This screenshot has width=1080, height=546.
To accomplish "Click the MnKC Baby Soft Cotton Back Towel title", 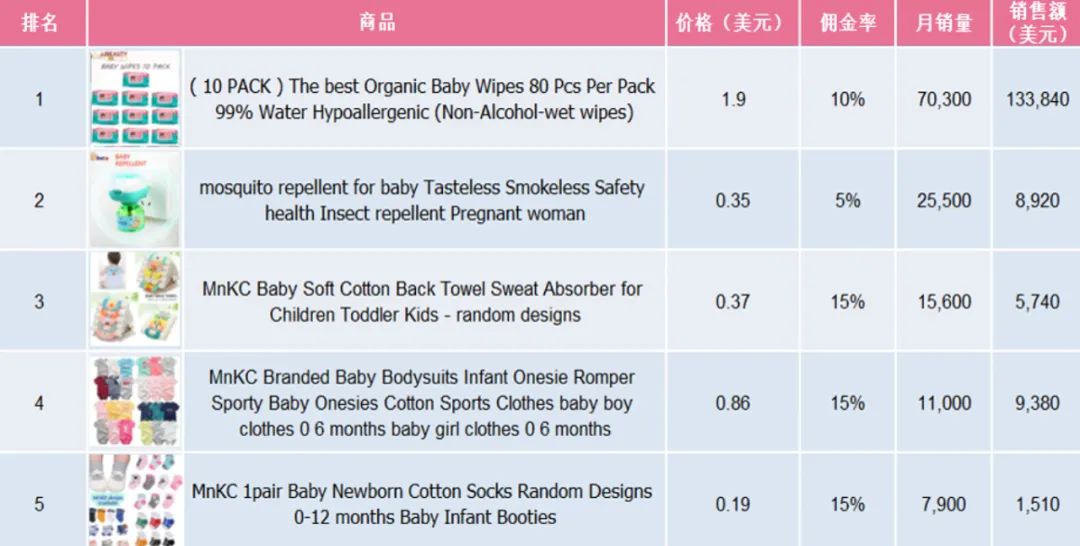I will (423, 301).
